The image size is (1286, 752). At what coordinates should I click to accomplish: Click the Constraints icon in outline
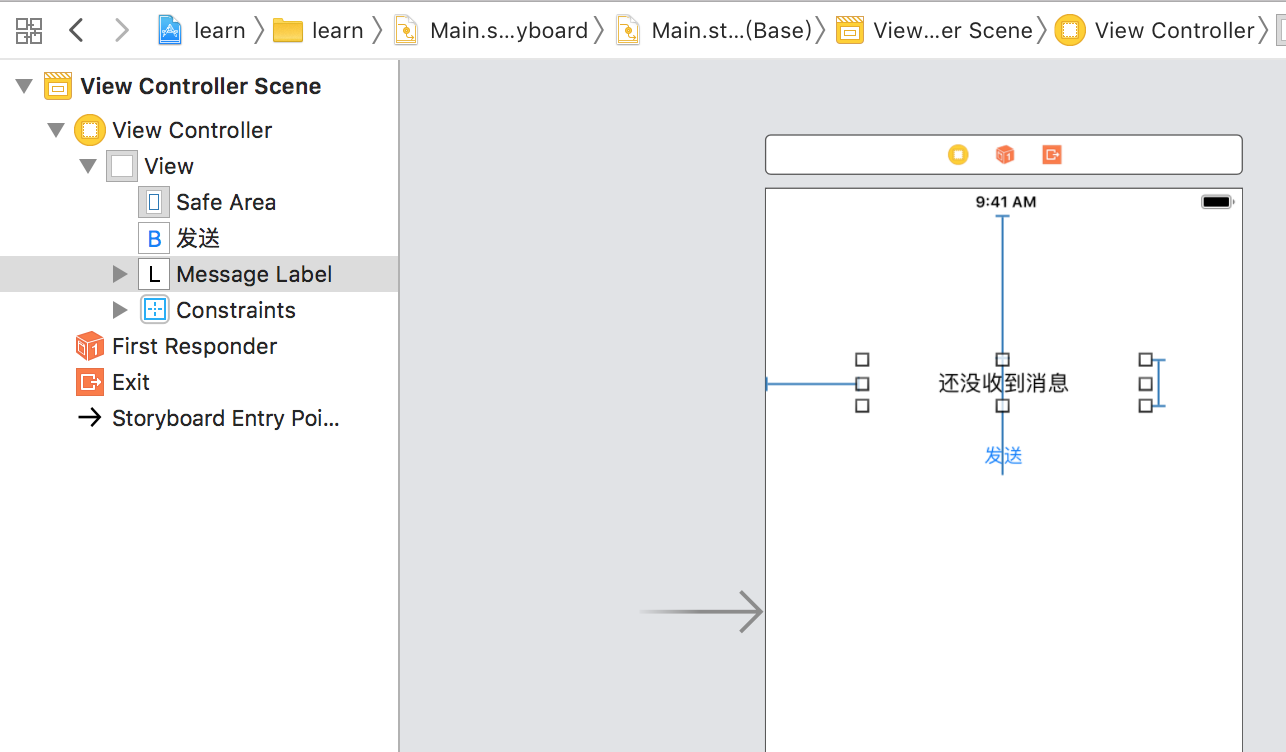[x=154, y=310]
